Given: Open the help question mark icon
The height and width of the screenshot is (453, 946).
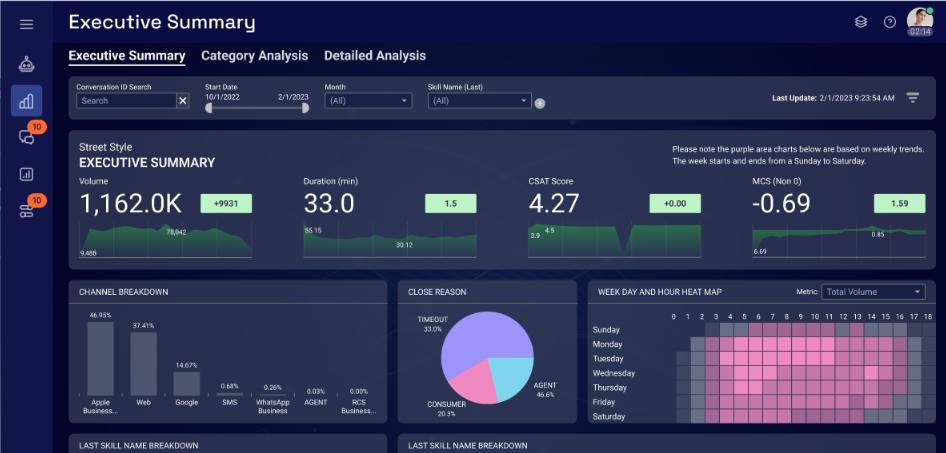Looking at the screenshot, I should (x=889, y=22).
